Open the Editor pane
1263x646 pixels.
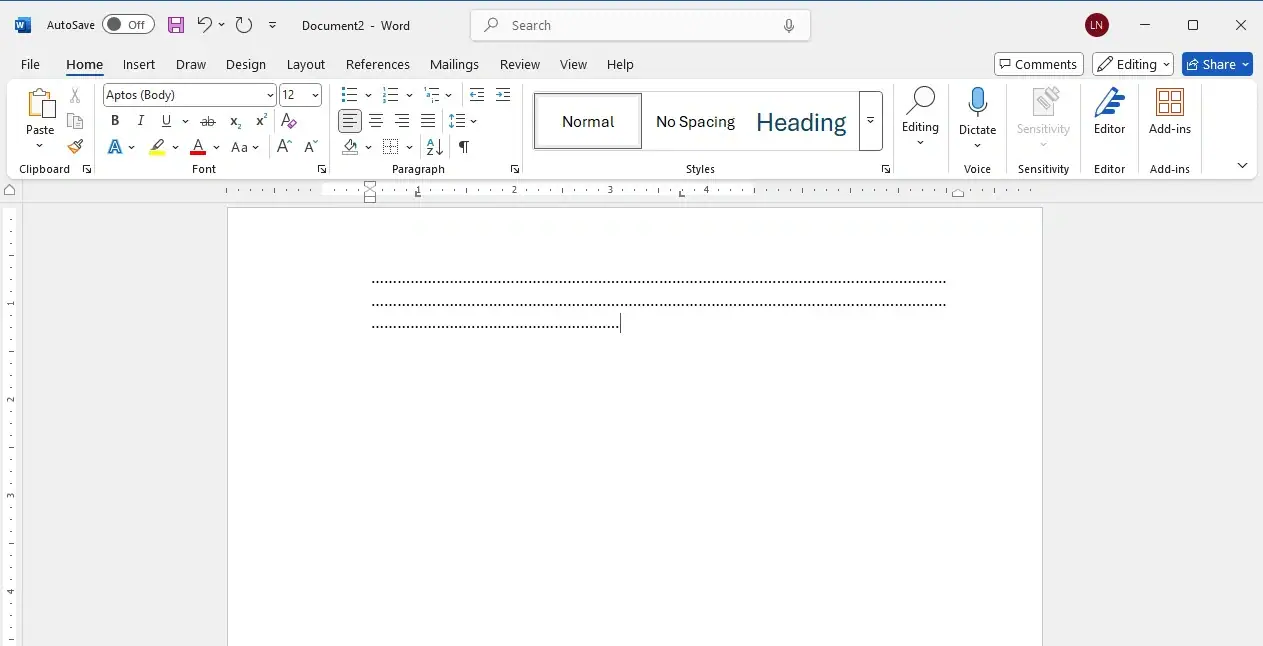[1109, 111]
